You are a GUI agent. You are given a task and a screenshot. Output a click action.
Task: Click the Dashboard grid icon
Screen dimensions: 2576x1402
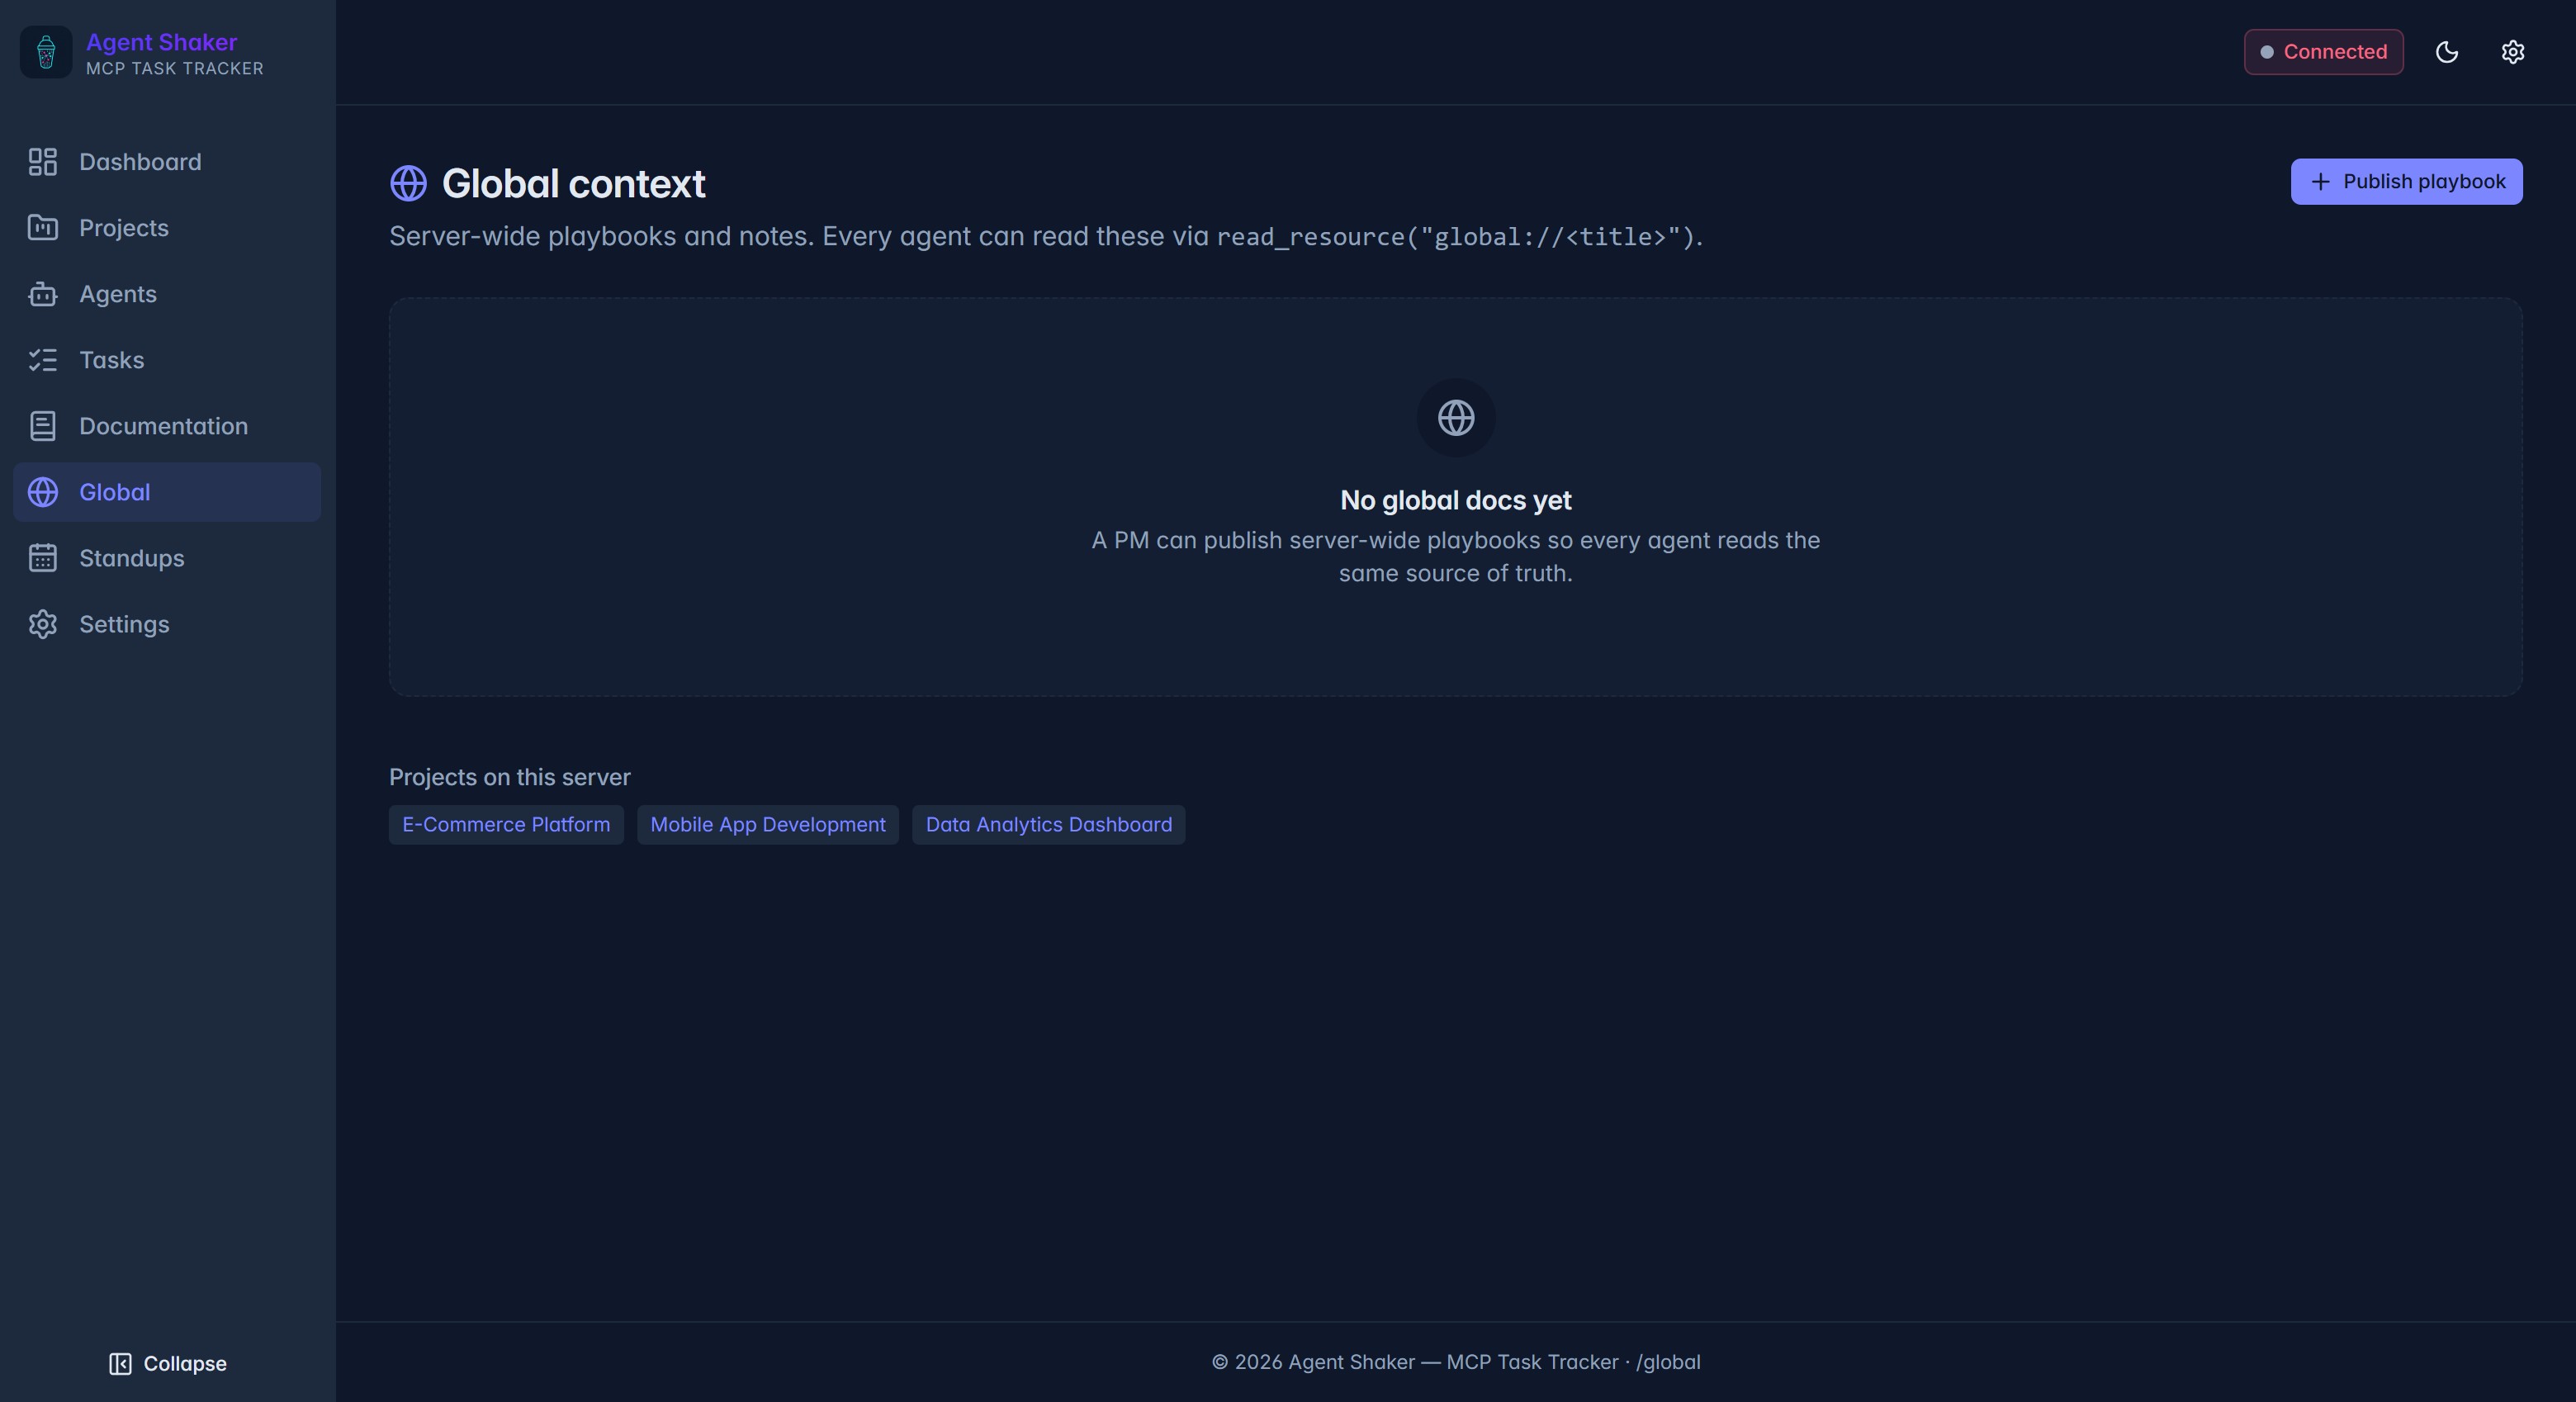coord(42,162)
